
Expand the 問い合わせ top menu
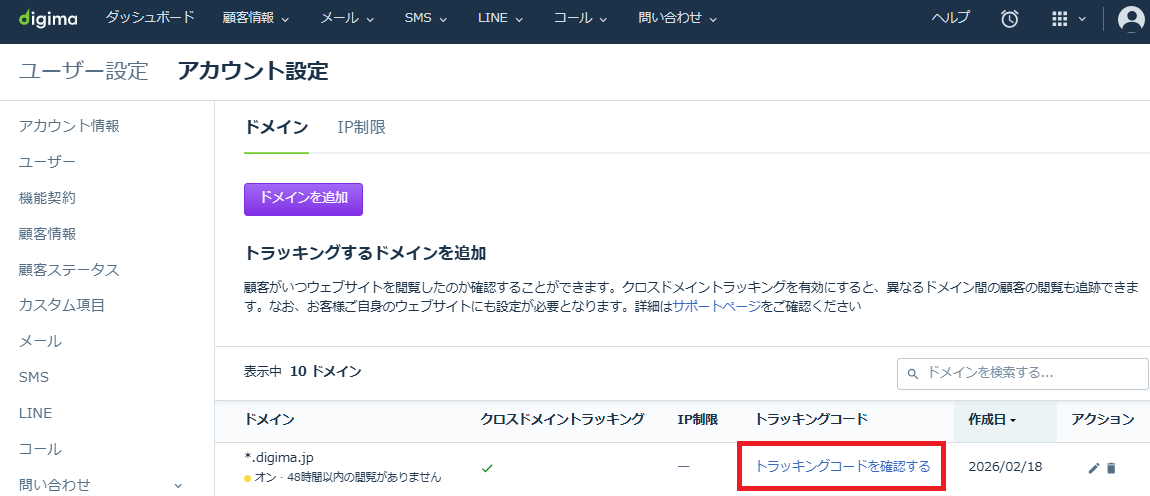678,18
